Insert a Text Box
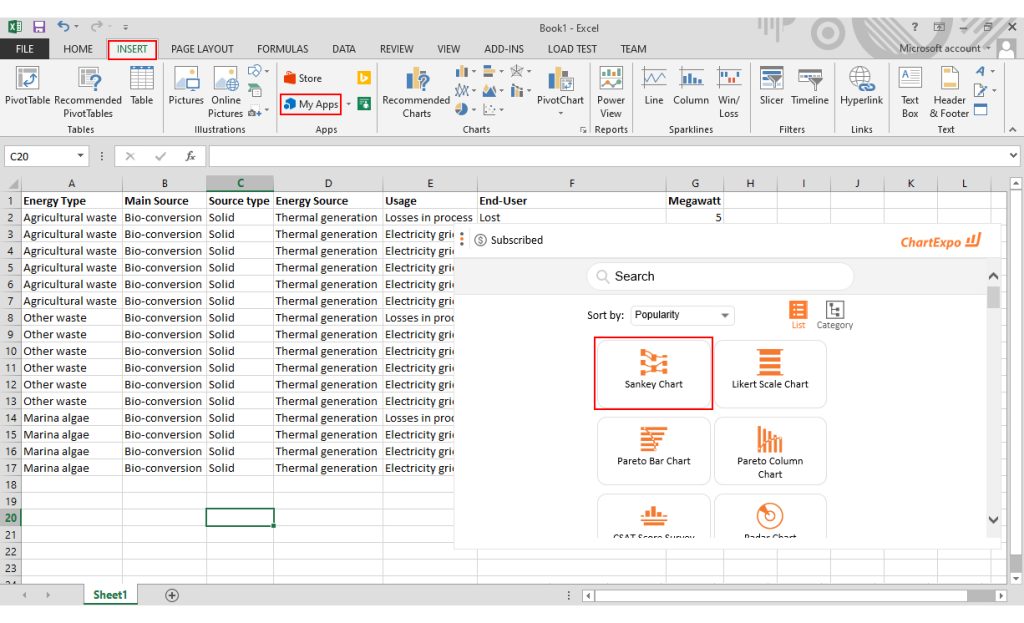Image resolution: width=1024 pixels, height=623 pixels. pos(909,91)
